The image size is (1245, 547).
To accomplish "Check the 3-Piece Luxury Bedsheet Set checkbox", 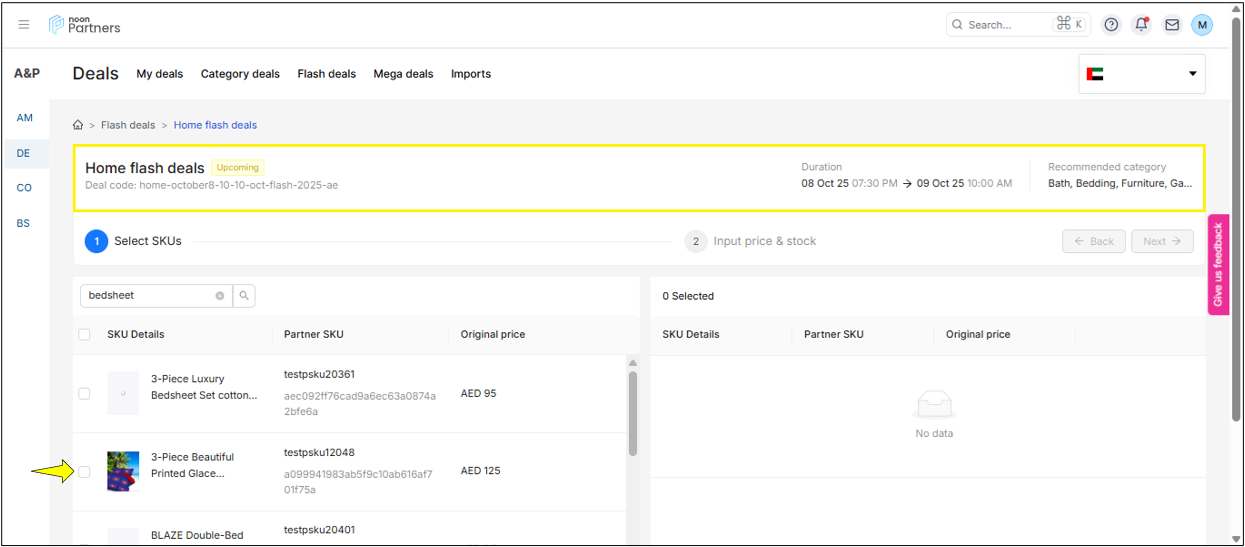I will tap(85, 394).
